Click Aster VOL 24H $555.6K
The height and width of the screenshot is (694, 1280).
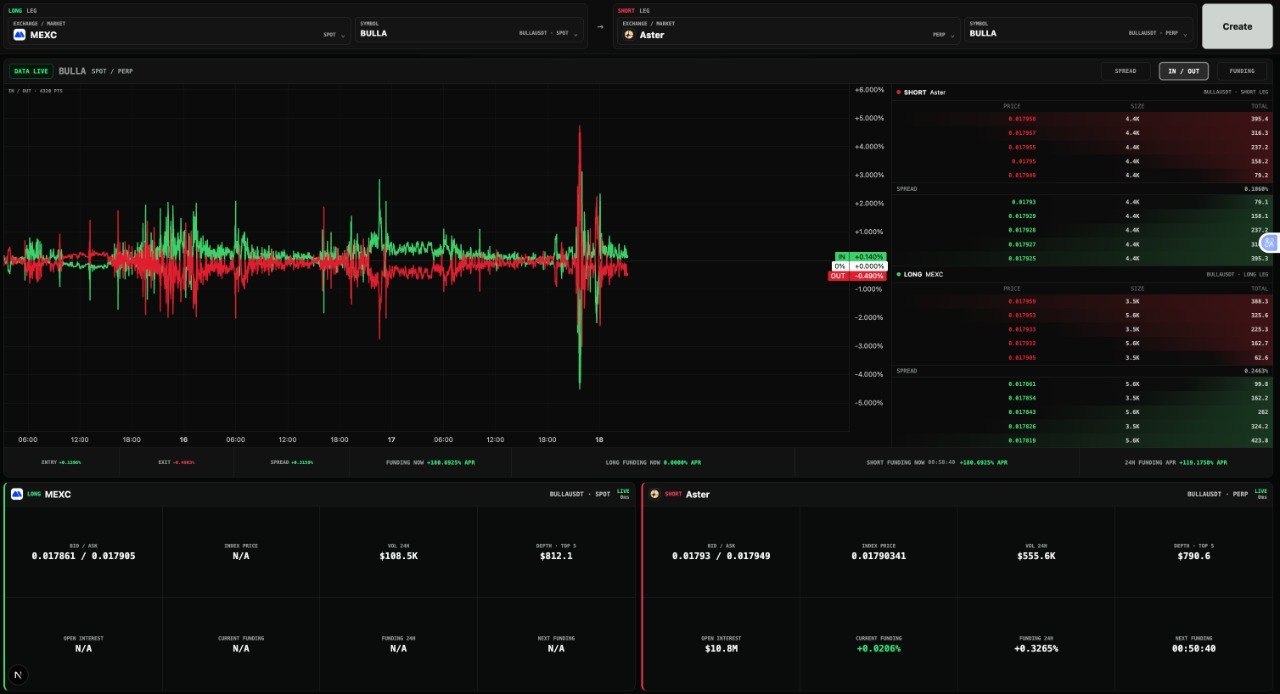1036,555
